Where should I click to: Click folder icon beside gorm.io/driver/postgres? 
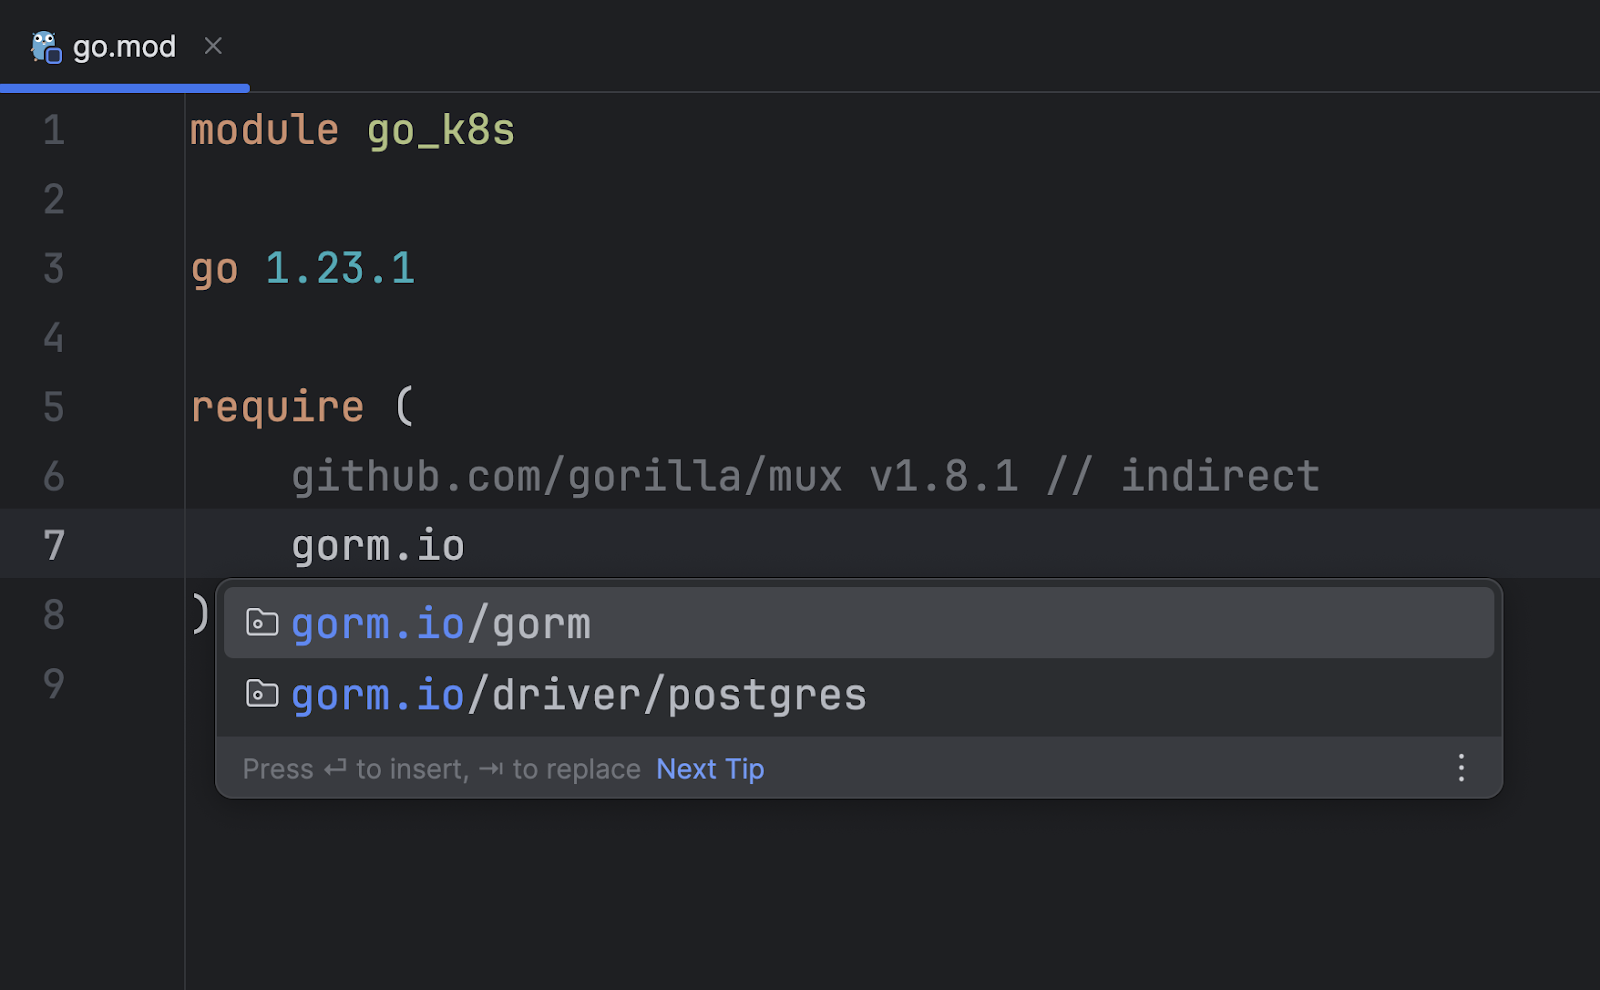pyautogui.click(x=262, y=693)
